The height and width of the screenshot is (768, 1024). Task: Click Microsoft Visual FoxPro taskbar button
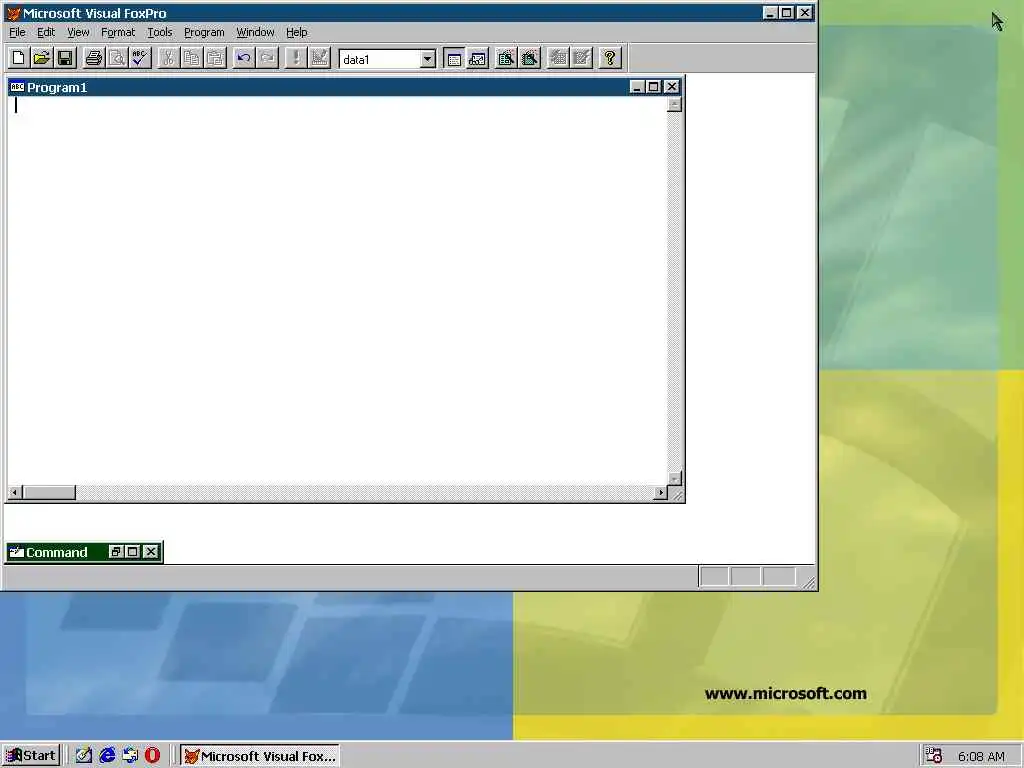260,756
